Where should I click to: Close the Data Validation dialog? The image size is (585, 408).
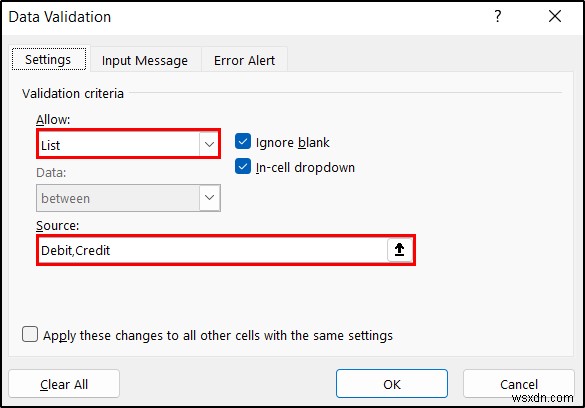click(x=555, y=16)
